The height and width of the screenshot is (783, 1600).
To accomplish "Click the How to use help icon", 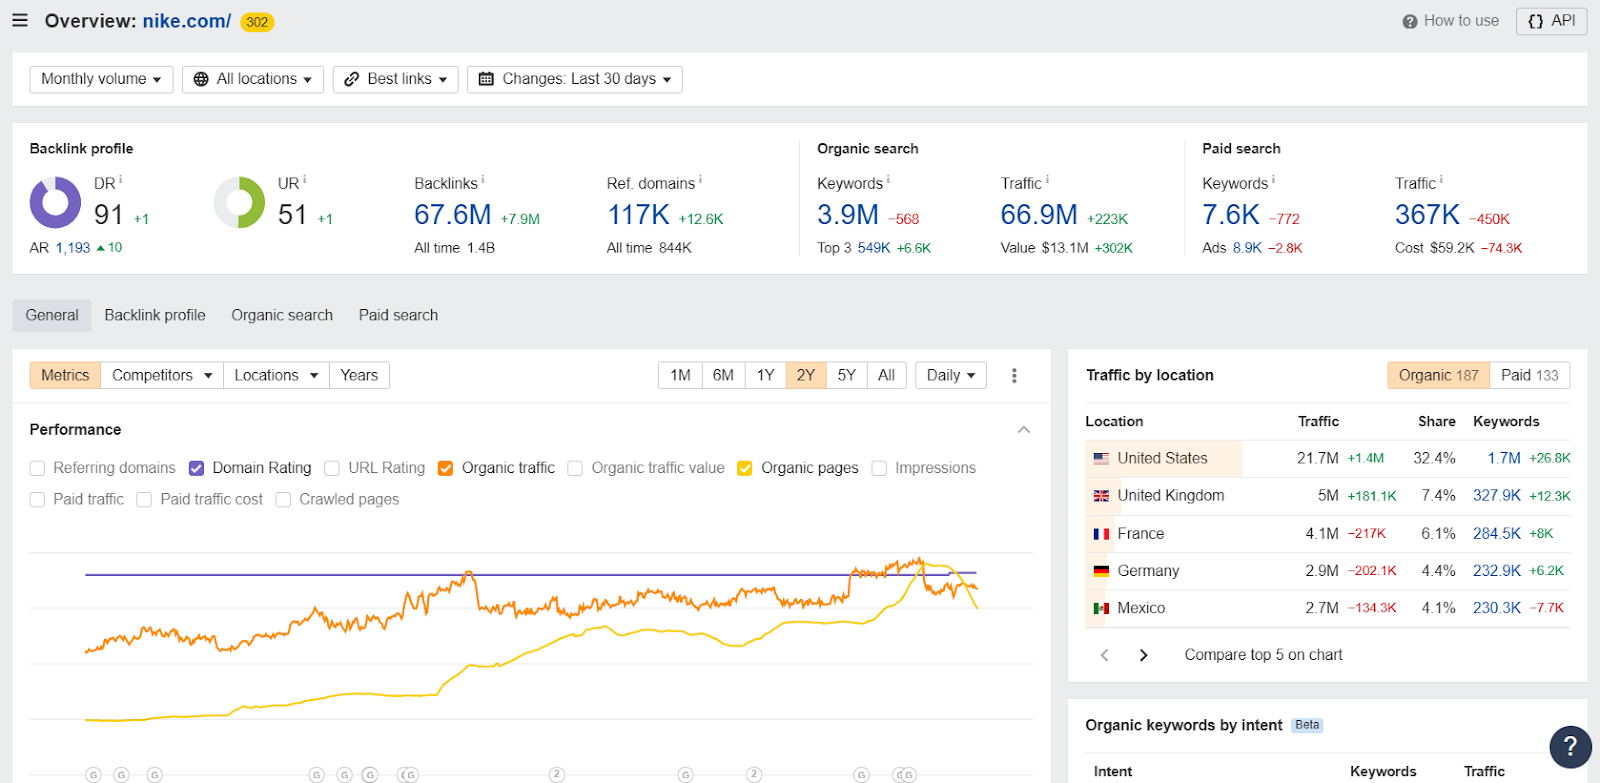I will tap(1410, 21).
